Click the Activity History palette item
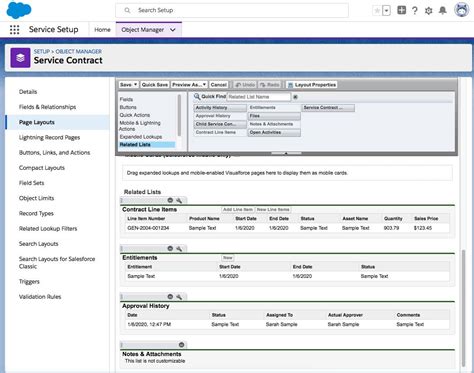This screenshot has width=474, height=373. [x=220, y=108]
